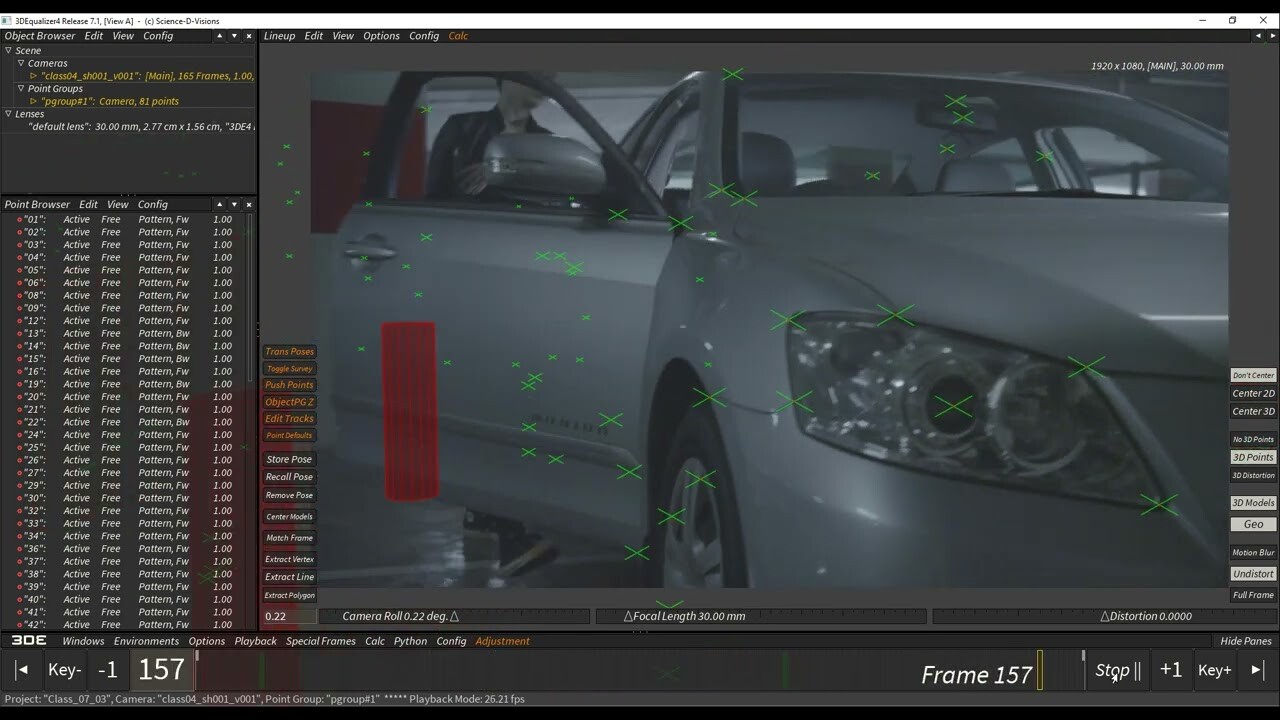Activate the Edit Tracks tool

click(288, 418)
